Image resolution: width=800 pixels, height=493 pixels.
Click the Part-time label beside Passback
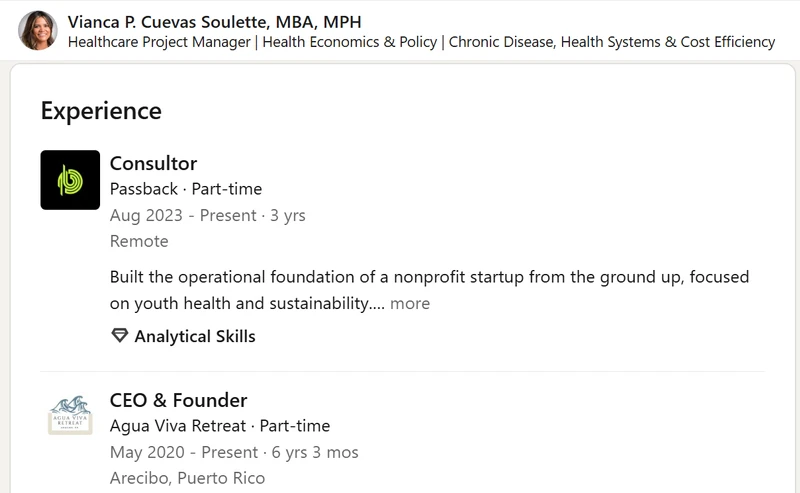pos(227,189)
